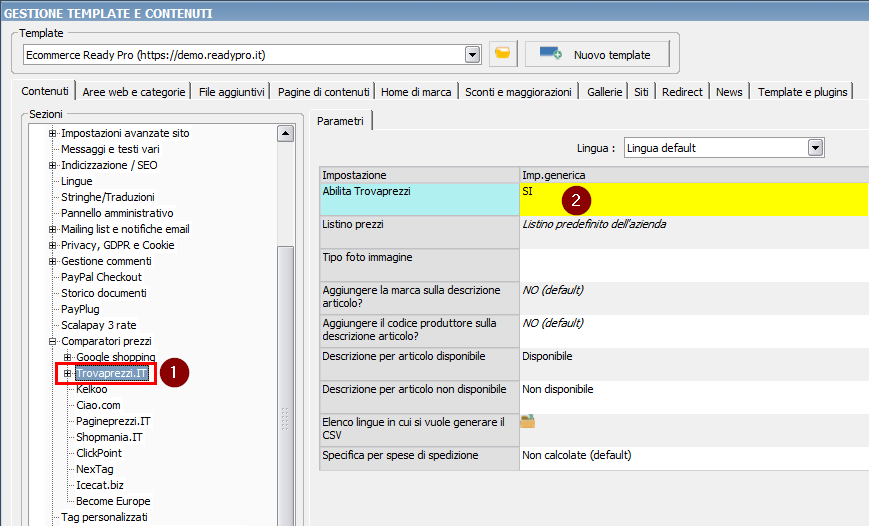
Task: Click the Abilita Trovaprezzi setting label
Action: [x=420, y=200]
